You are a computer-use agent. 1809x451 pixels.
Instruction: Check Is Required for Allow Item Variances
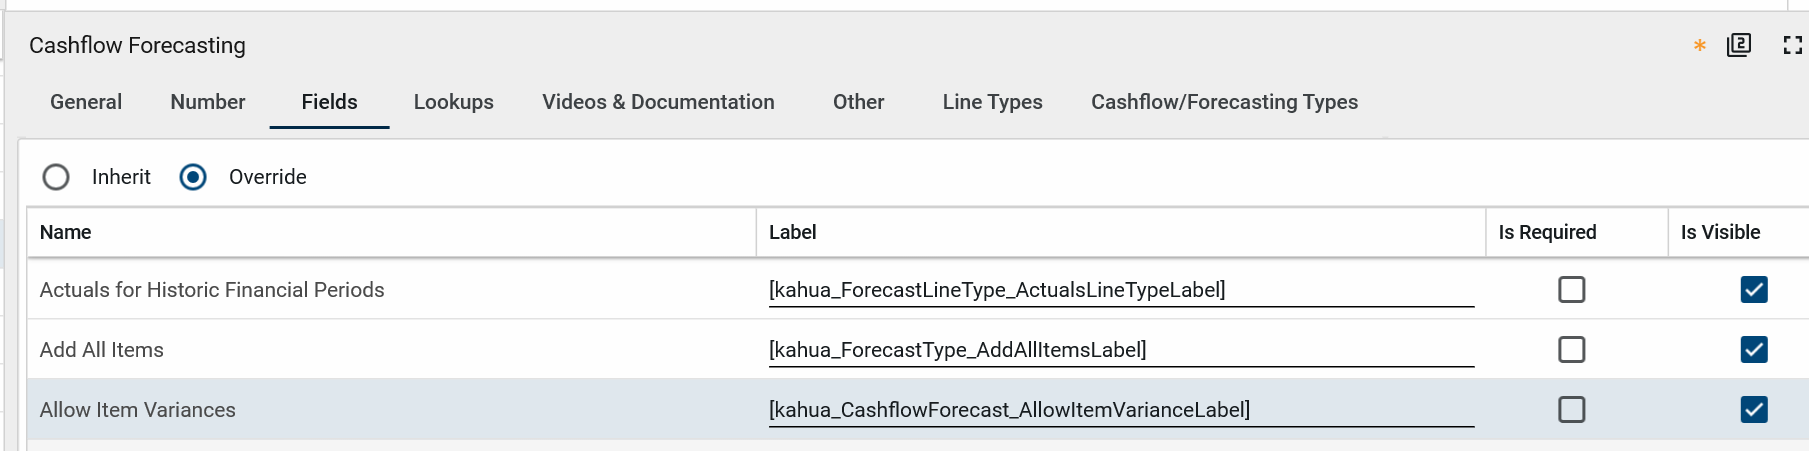point(1571,410)
